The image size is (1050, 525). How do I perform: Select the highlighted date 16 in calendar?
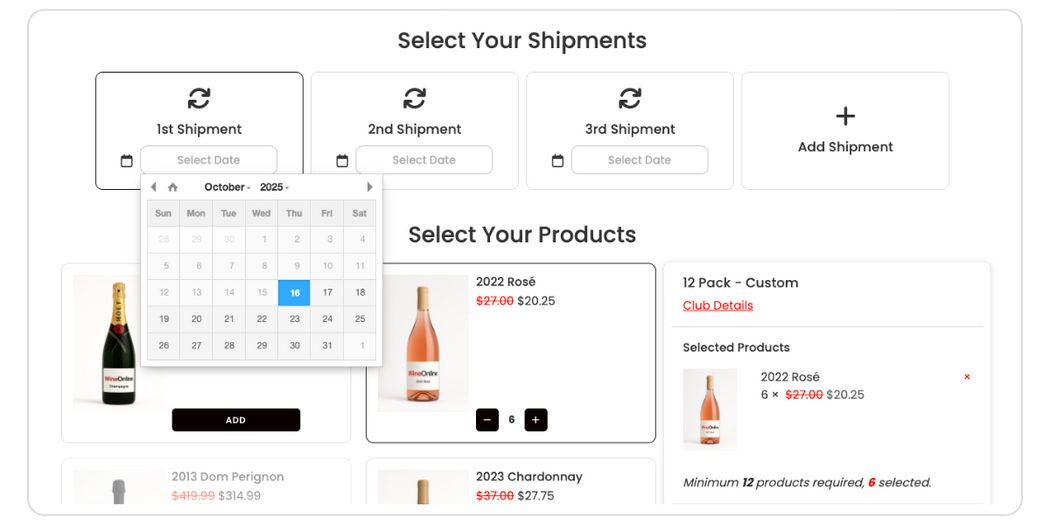point(294,293)
